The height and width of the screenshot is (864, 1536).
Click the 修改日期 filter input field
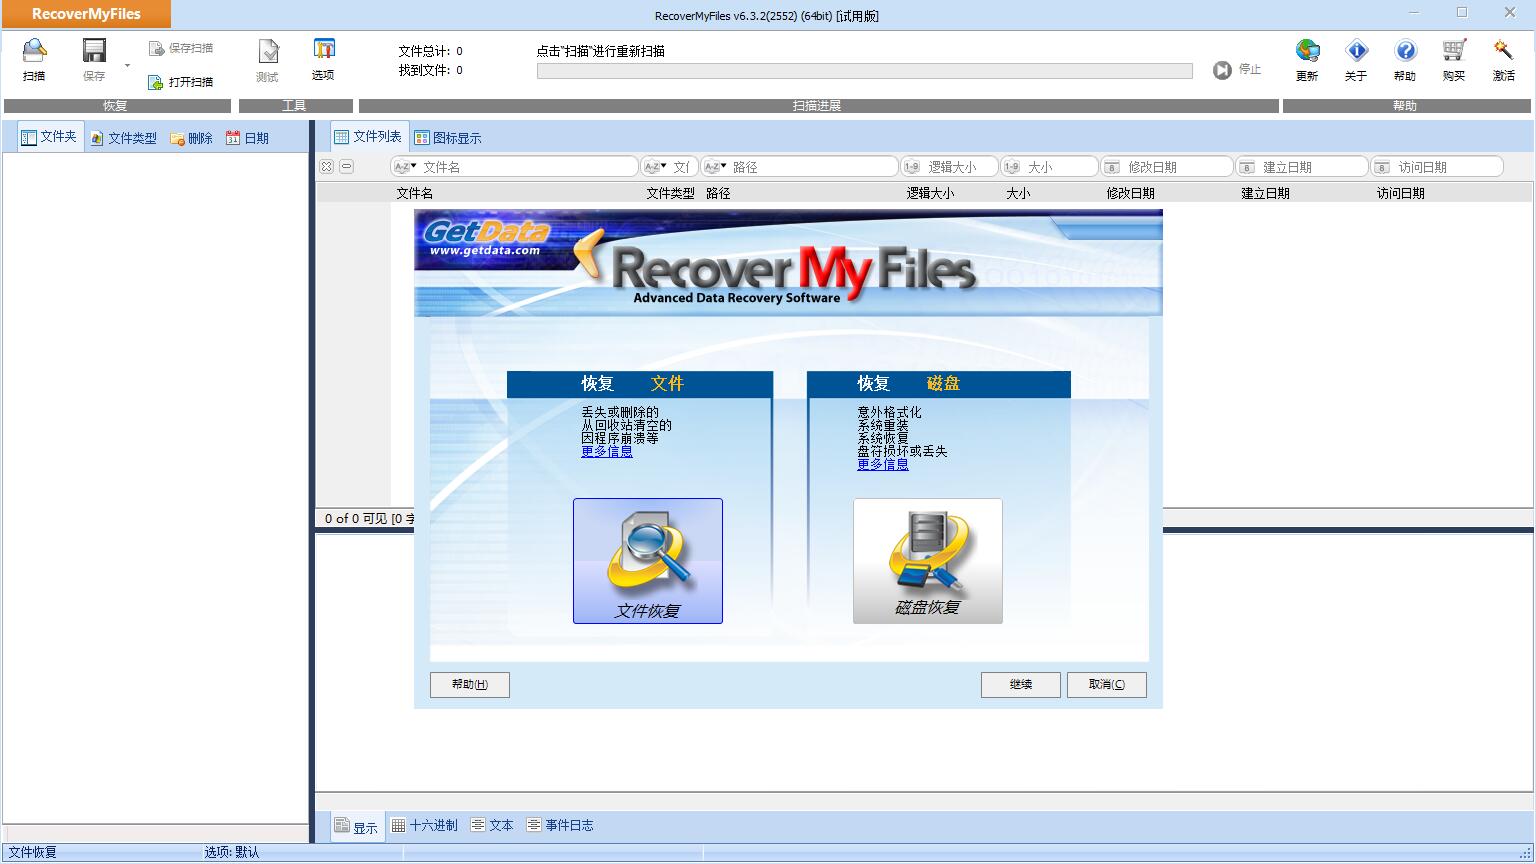point(1175,167)
